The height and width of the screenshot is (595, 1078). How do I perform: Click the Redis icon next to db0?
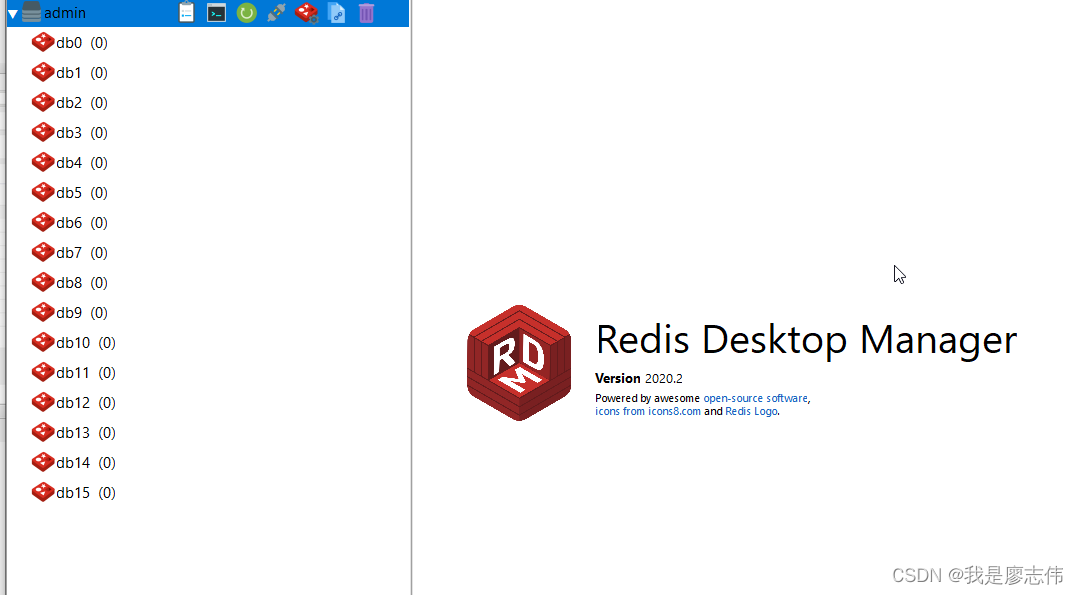(x=43, y=42)
